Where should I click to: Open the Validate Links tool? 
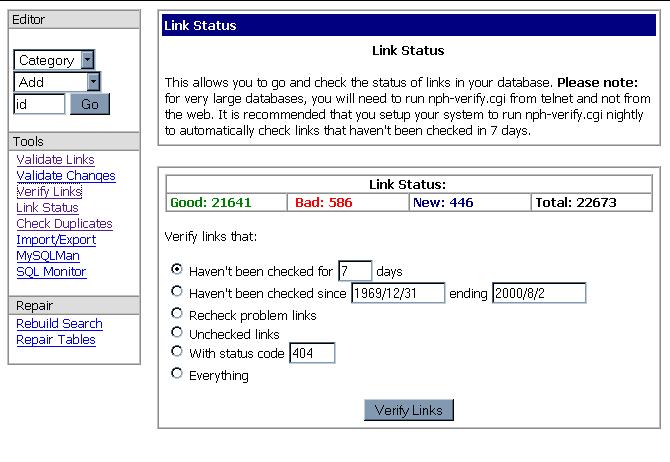point(55,160)
